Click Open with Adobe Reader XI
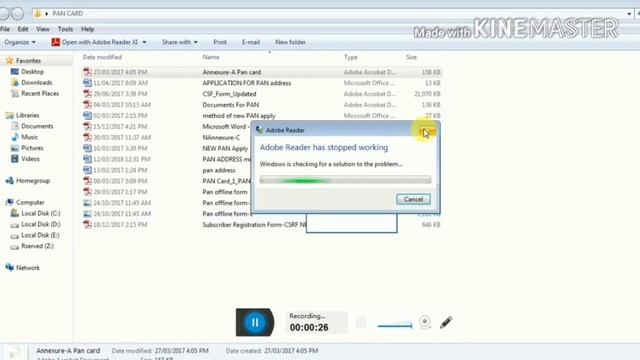This screenshot has height=360, width=640. [x=95, y=42]
